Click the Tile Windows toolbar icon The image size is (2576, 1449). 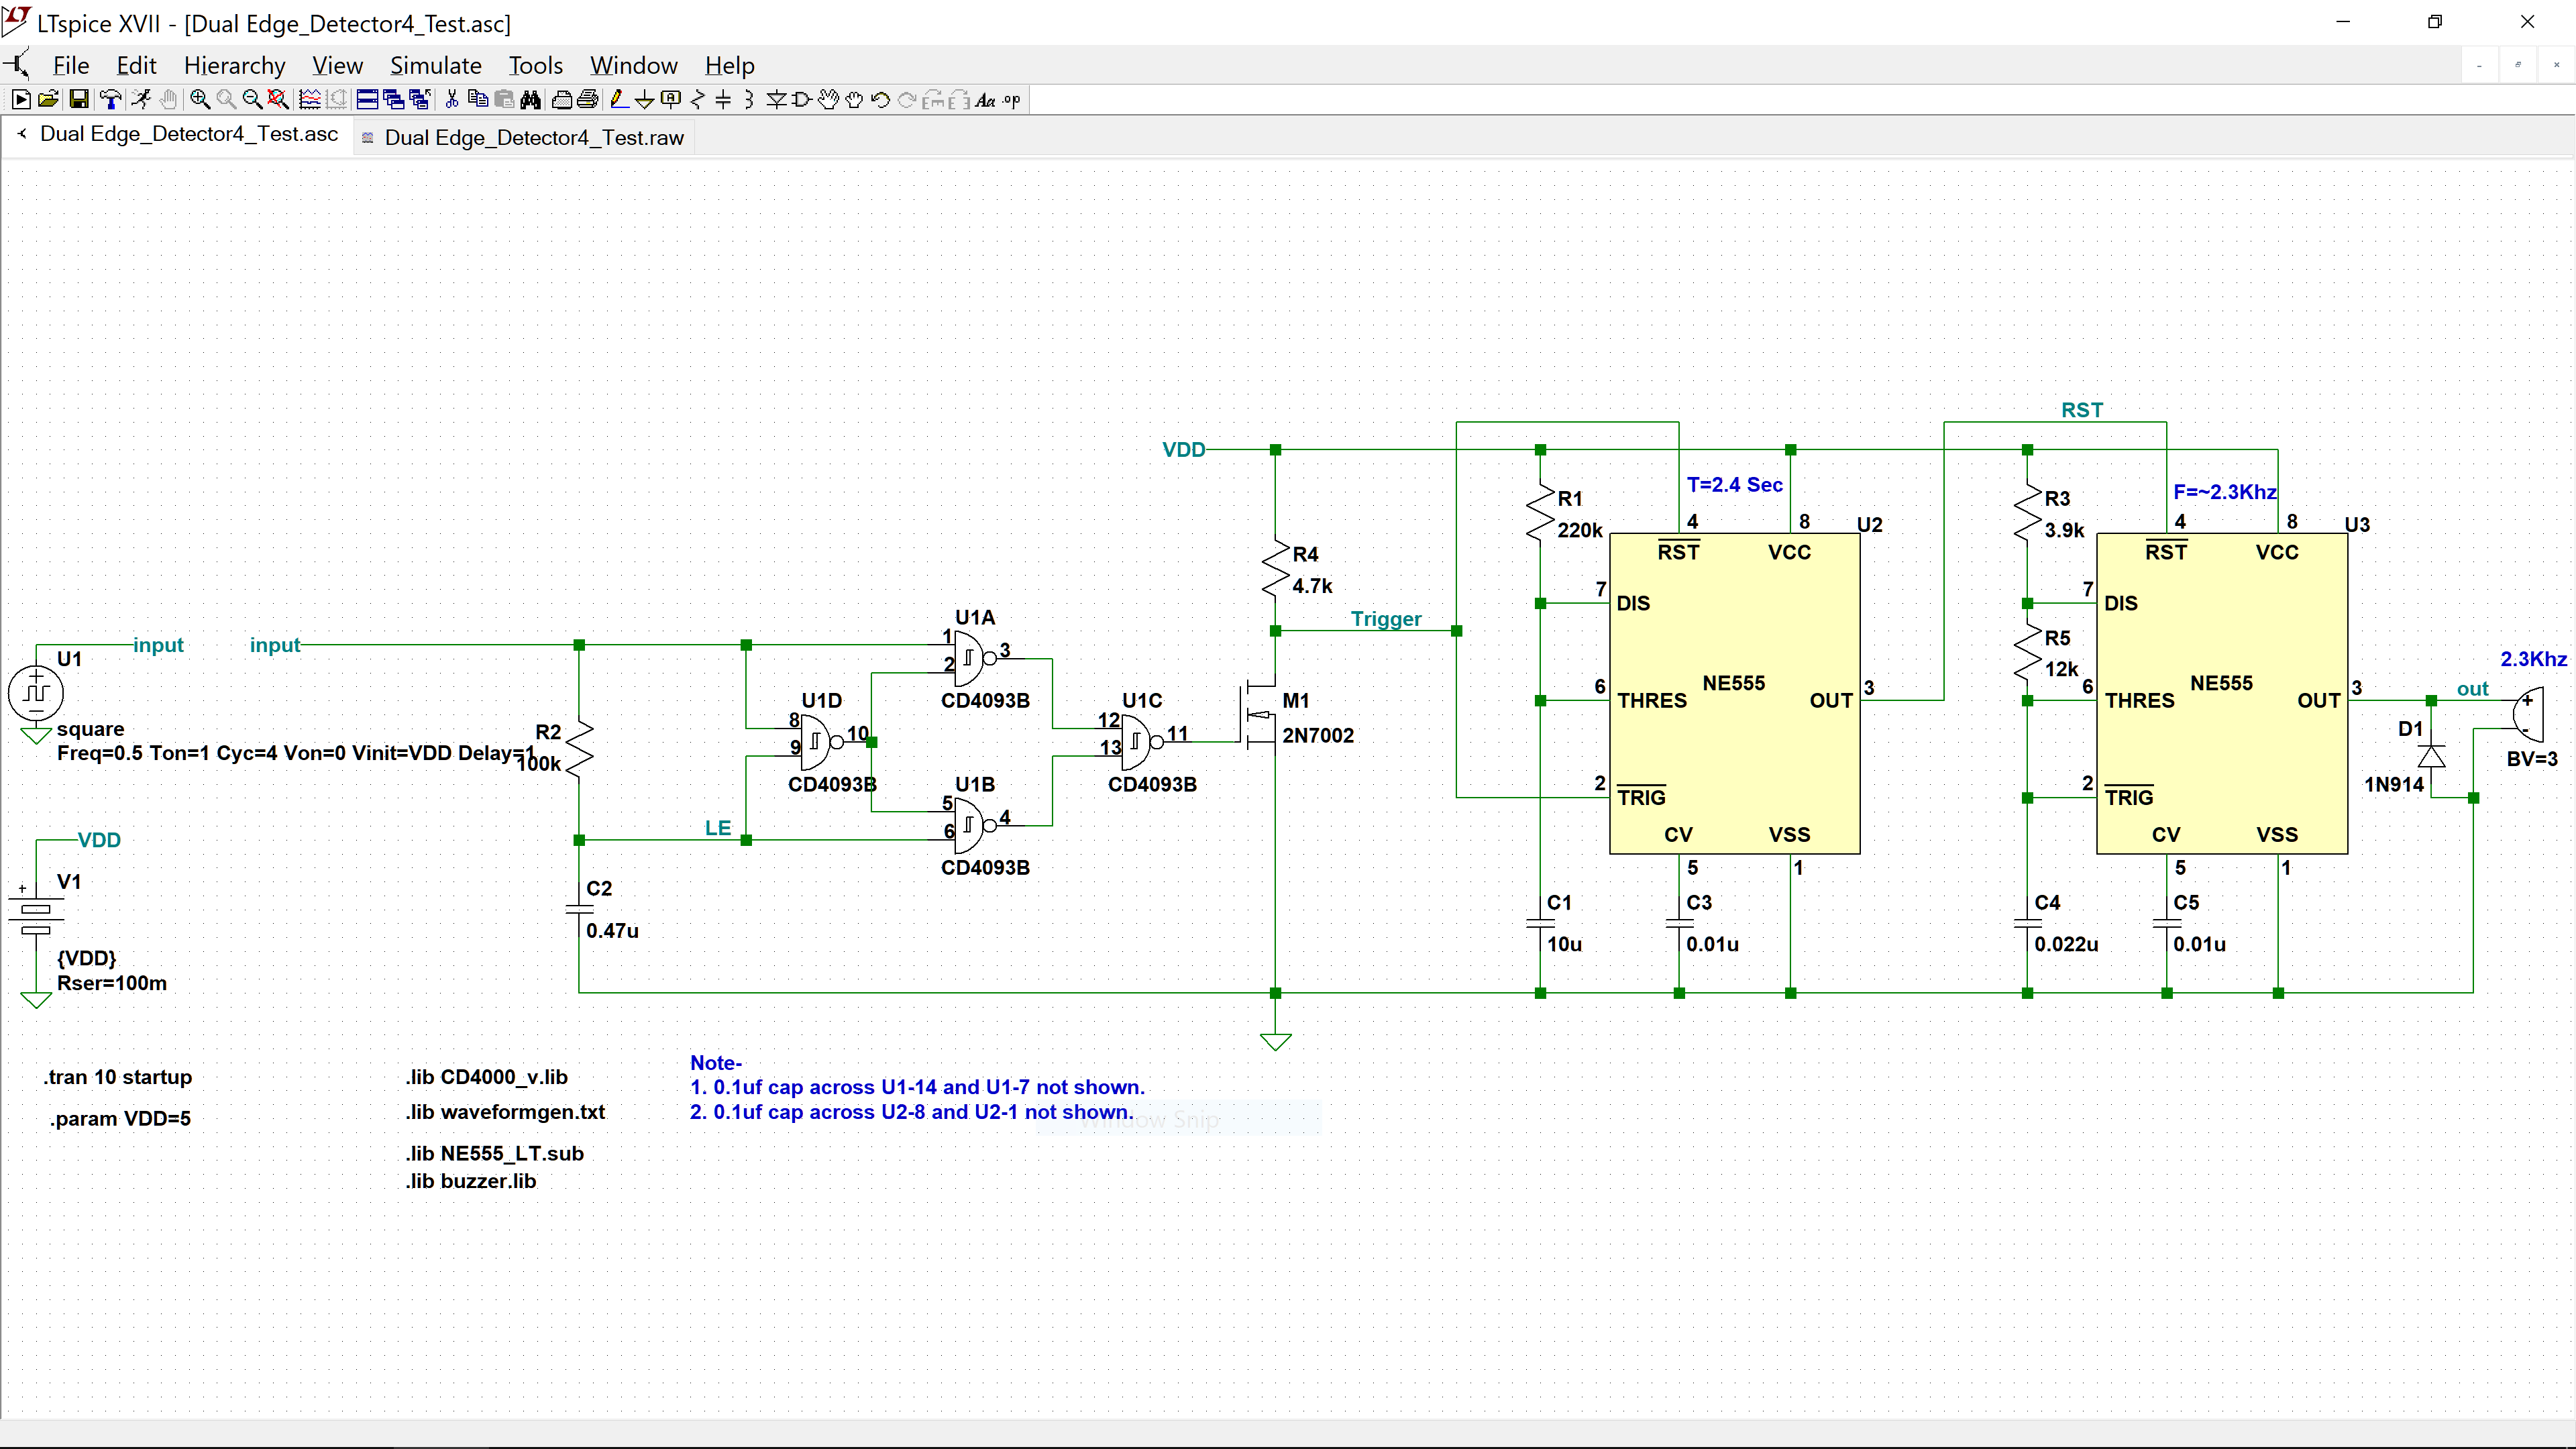(367, 100)
